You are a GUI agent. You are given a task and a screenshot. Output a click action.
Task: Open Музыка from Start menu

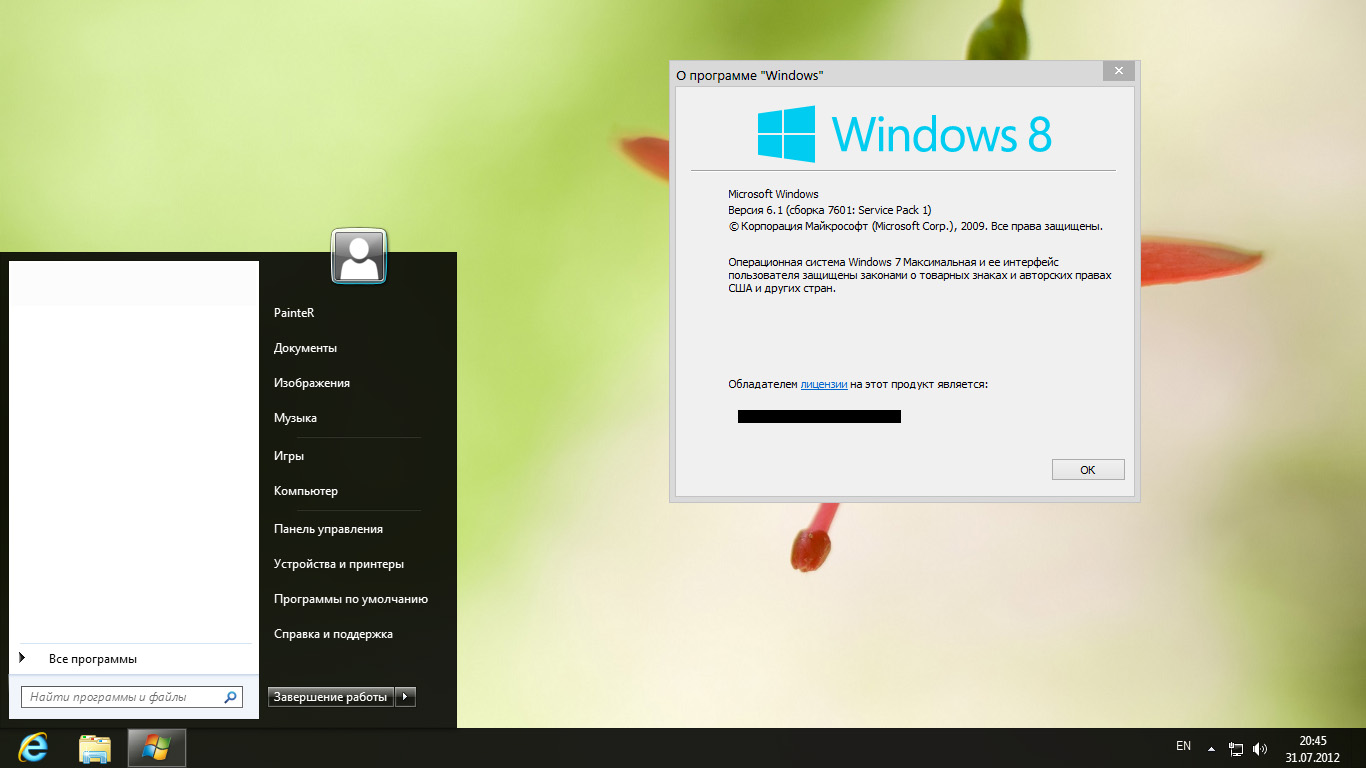click(295, 418)
